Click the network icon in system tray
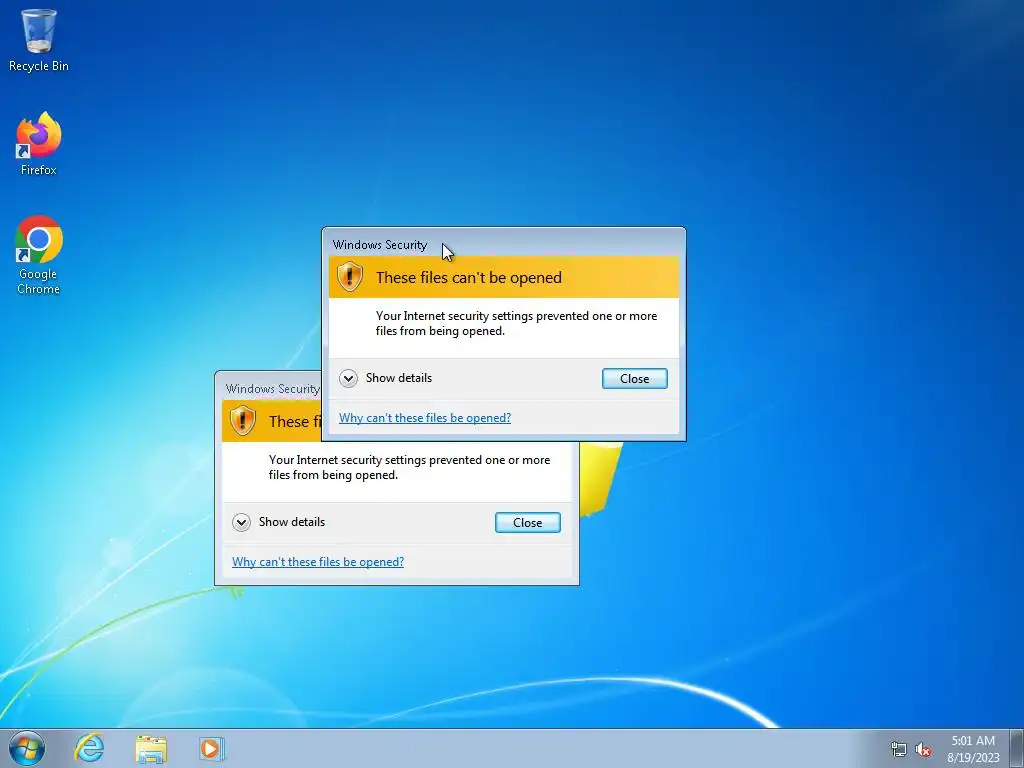This screenshot has height=768, width=1024. tap(899, 749)
